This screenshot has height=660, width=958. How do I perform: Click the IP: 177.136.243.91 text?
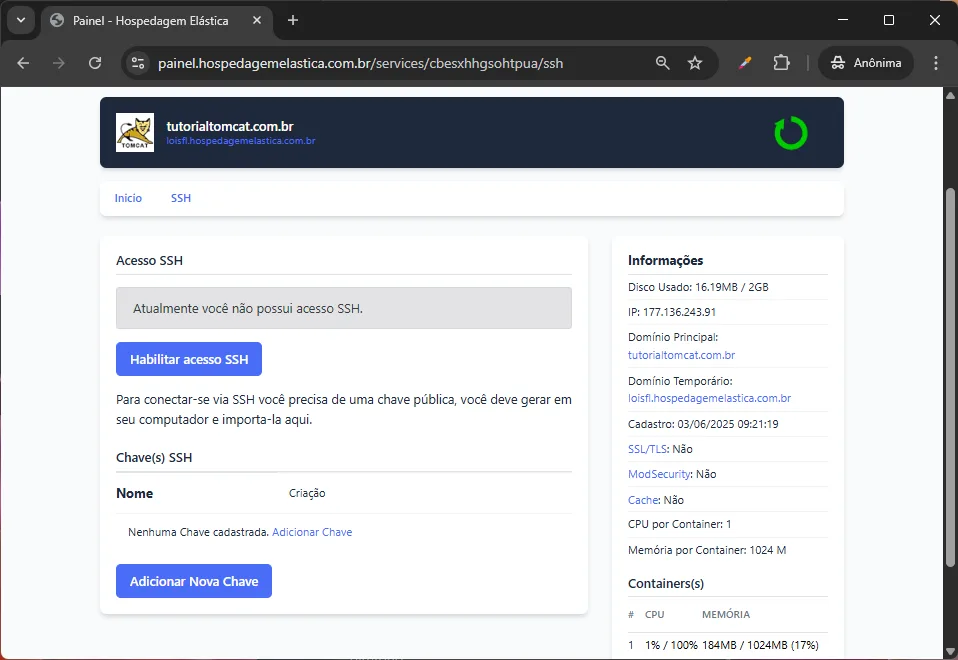tap(672, 312)
